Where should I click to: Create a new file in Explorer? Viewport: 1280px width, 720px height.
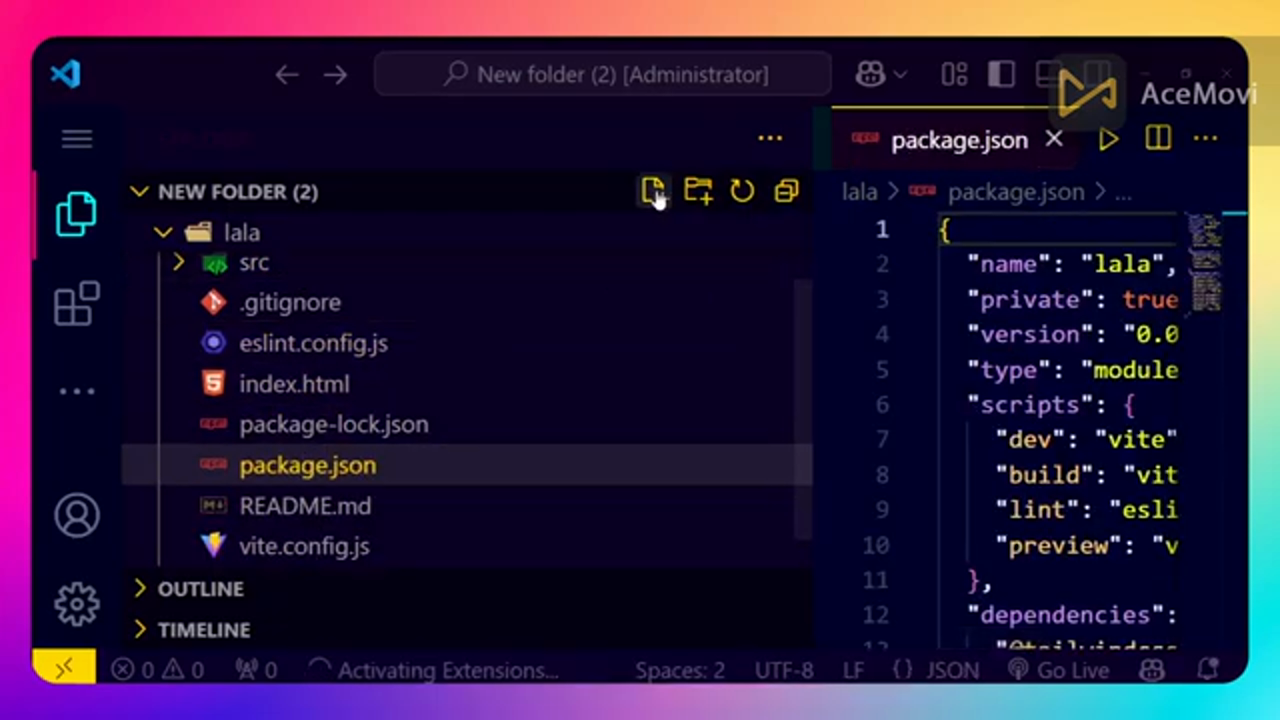coord(653,191)
